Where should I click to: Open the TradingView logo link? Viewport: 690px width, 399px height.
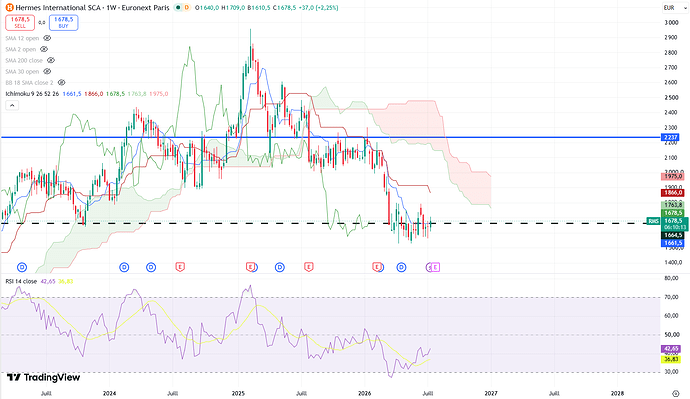[43, 377]
